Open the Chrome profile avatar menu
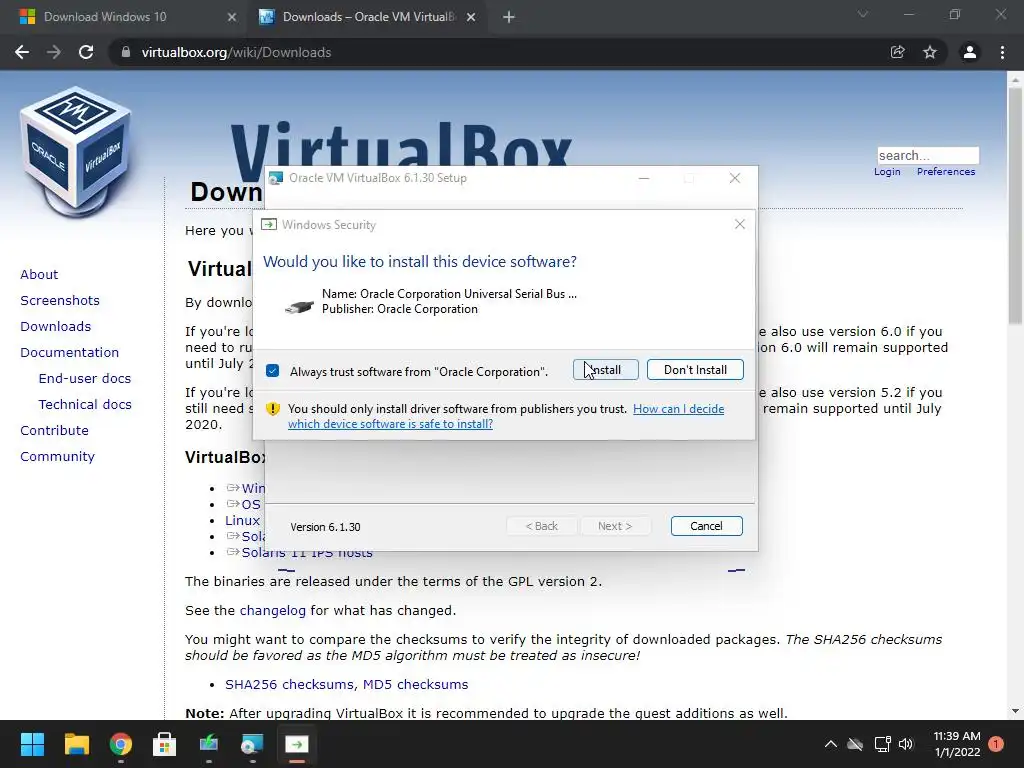 point(970,52)
